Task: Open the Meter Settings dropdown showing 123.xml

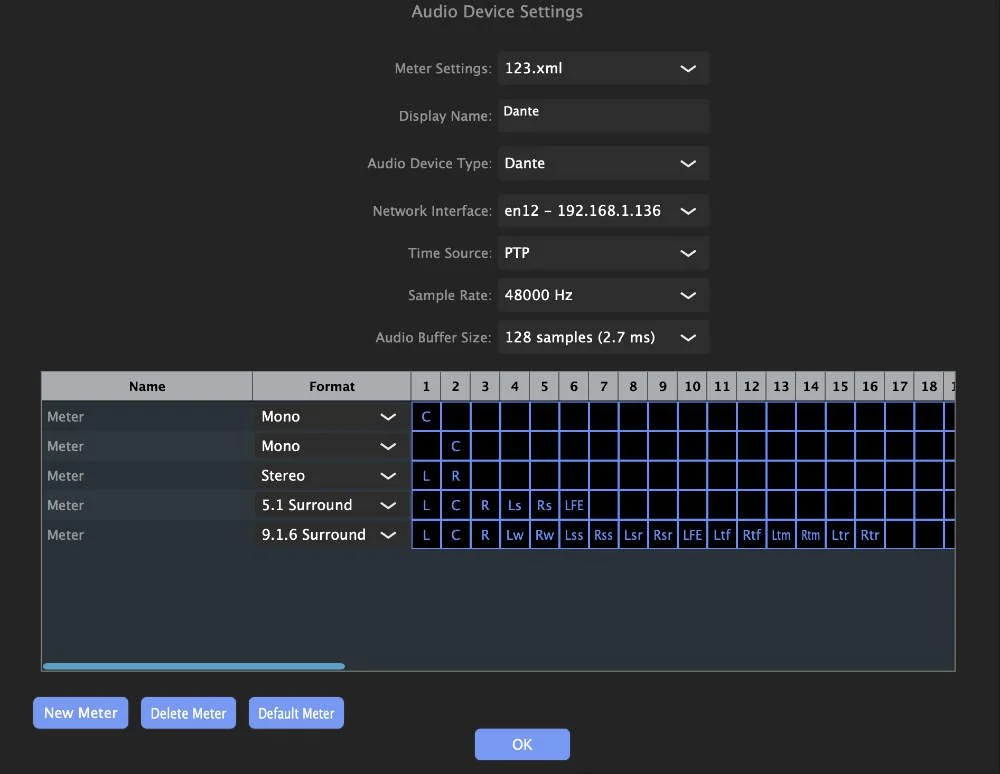Action: 603,68
